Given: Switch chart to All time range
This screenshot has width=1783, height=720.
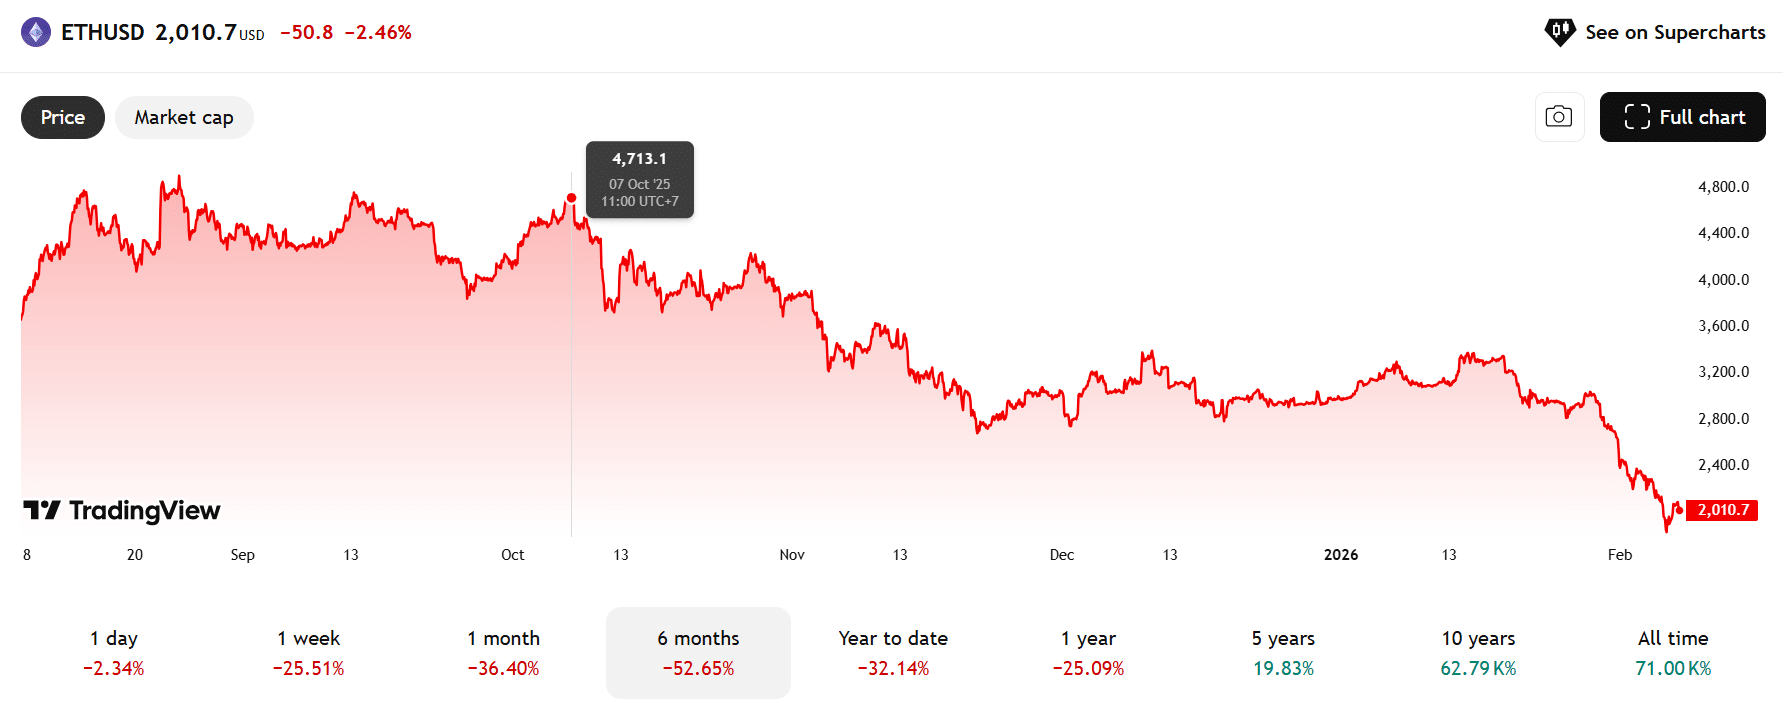Looking at the screenshot, I should pyautogui.click(x=1673, y=652).
